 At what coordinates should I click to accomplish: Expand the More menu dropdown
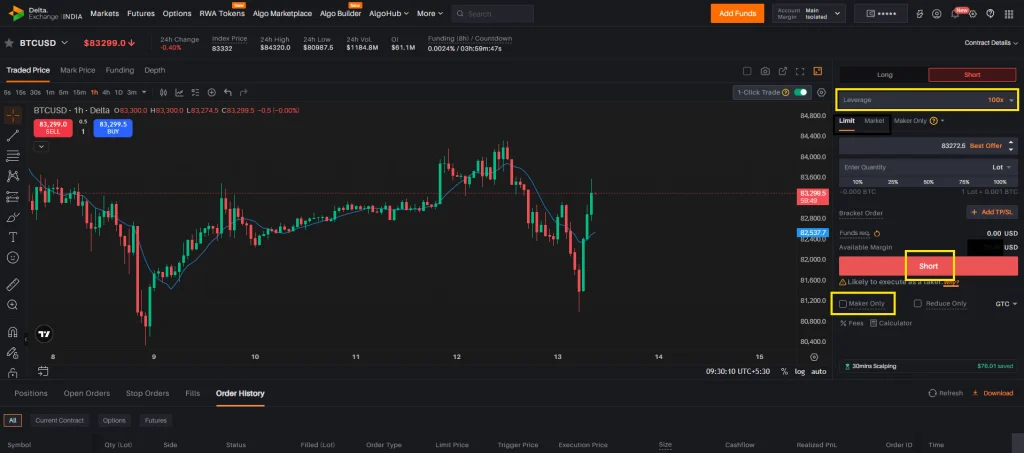coord(430,13)
